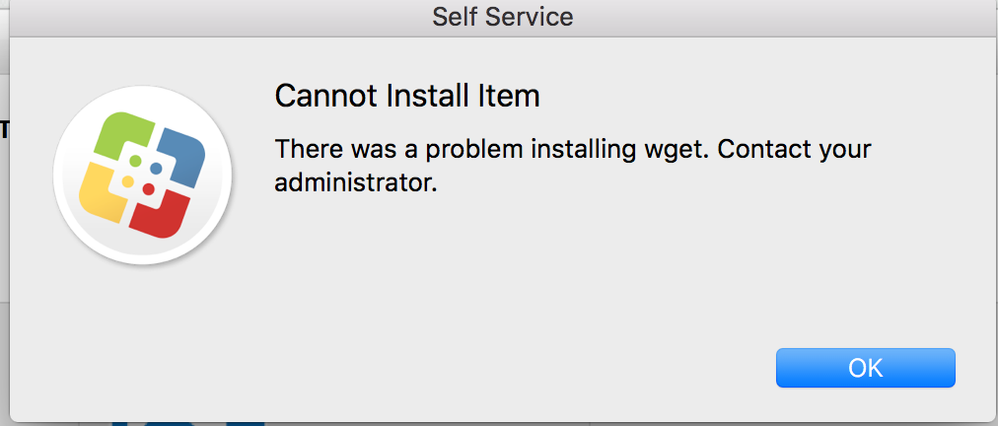Click the small blue dot in the logo
Image resolution: width=998 pixels, height=426 pixels.
pos(156,168)
